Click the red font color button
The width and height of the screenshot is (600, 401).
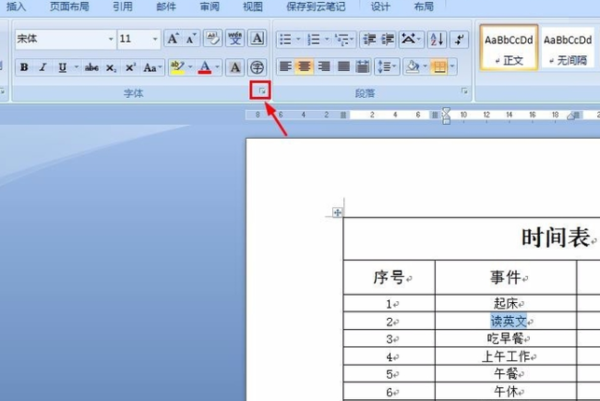(x=205, y=68)
